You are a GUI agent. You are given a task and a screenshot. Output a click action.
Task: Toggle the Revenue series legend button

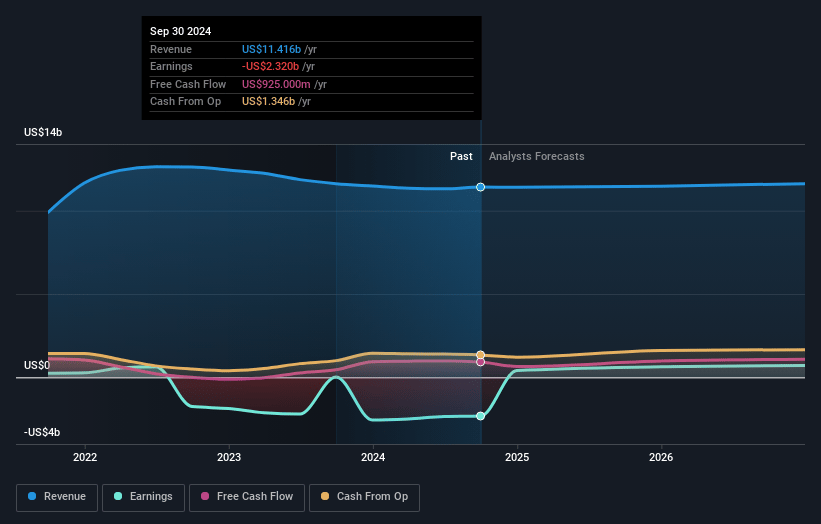[57, 497]
